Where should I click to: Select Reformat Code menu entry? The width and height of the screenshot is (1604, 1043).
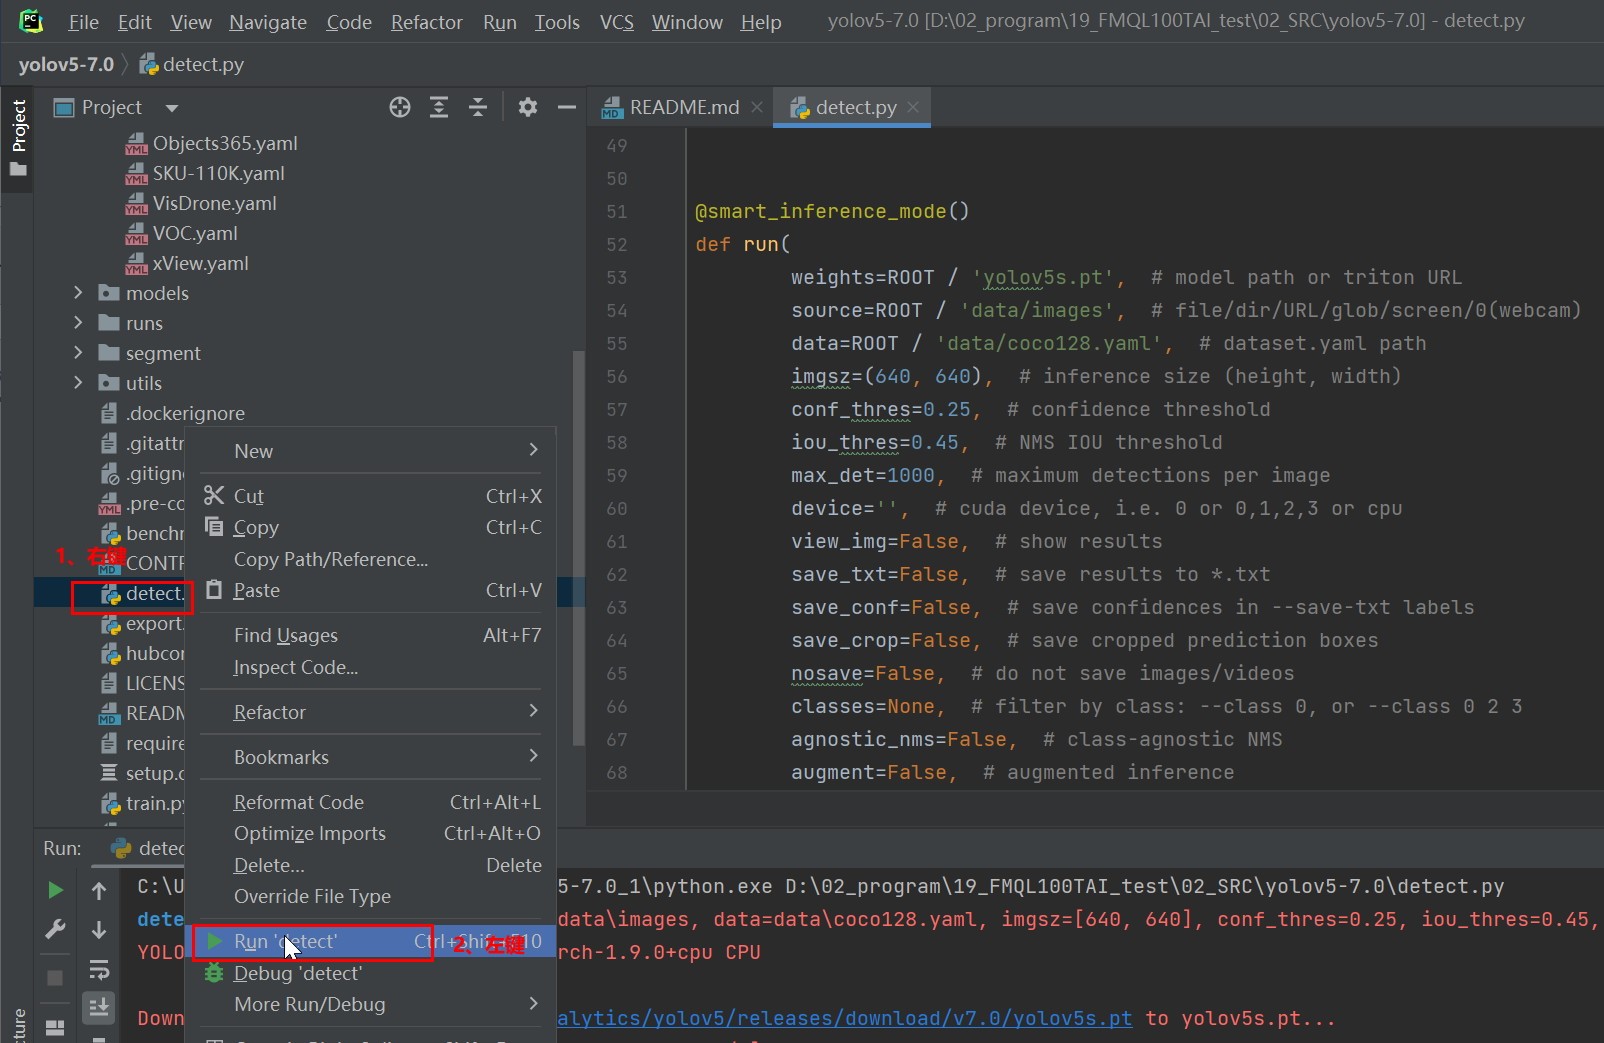(x=370, y=802)
